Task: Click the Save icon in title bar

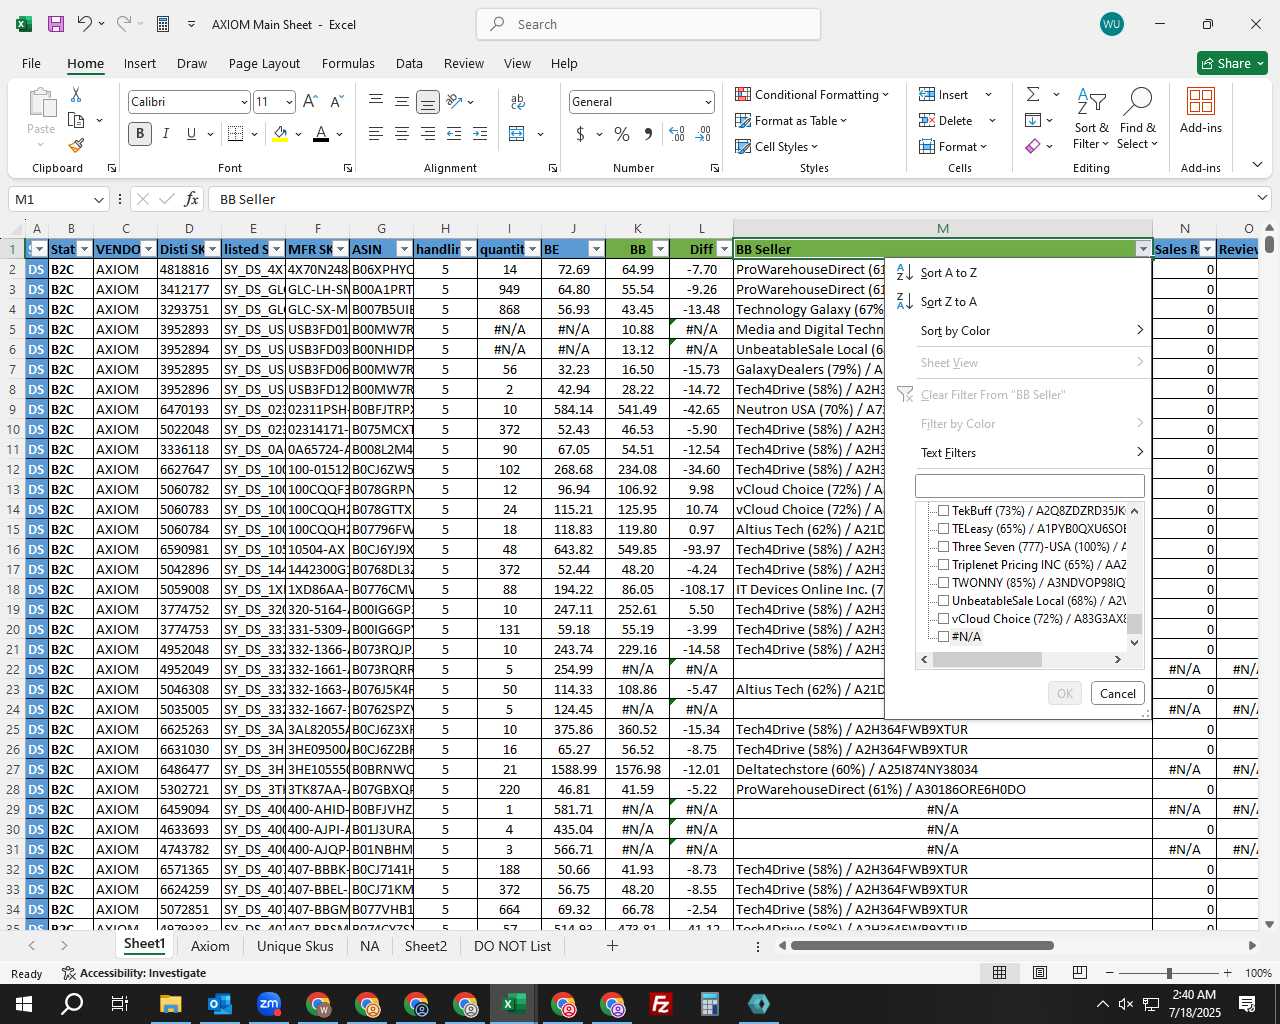Action: point(56,24)
